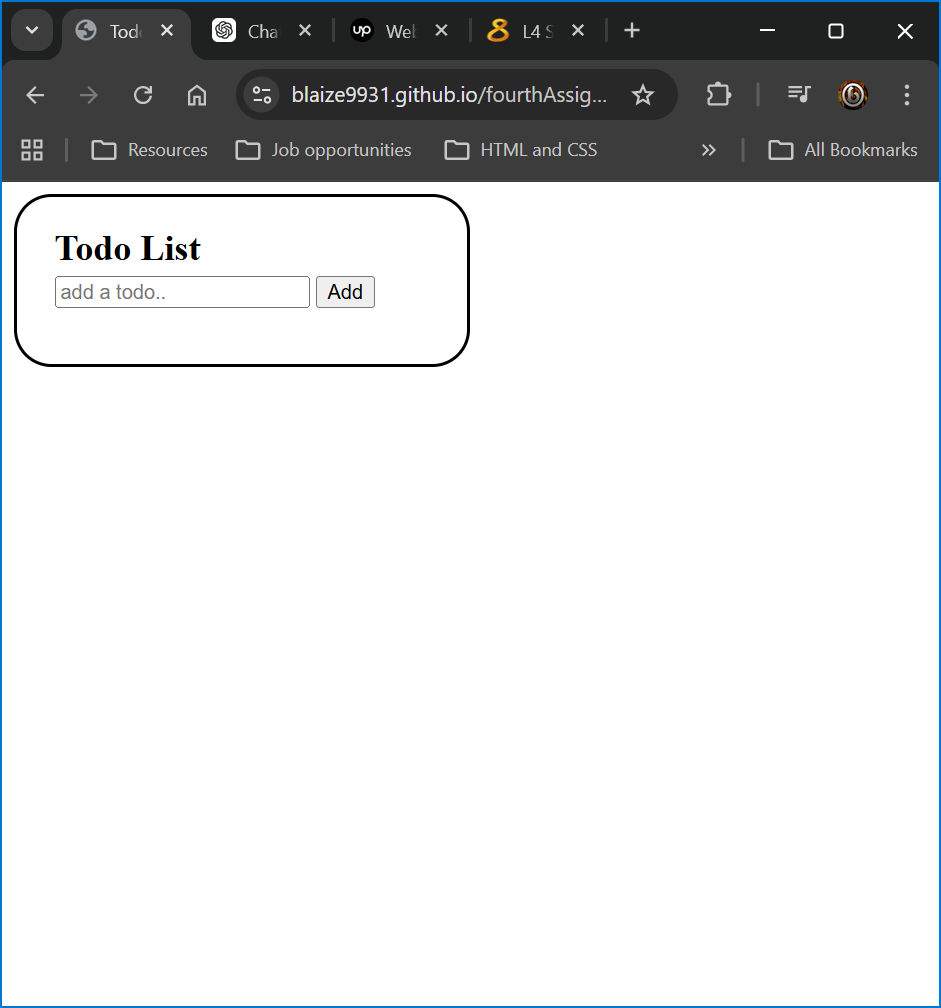Open the All Bookmarks folder
Image resolution: width=941 pixels, height=1008 pixels.
843,150
